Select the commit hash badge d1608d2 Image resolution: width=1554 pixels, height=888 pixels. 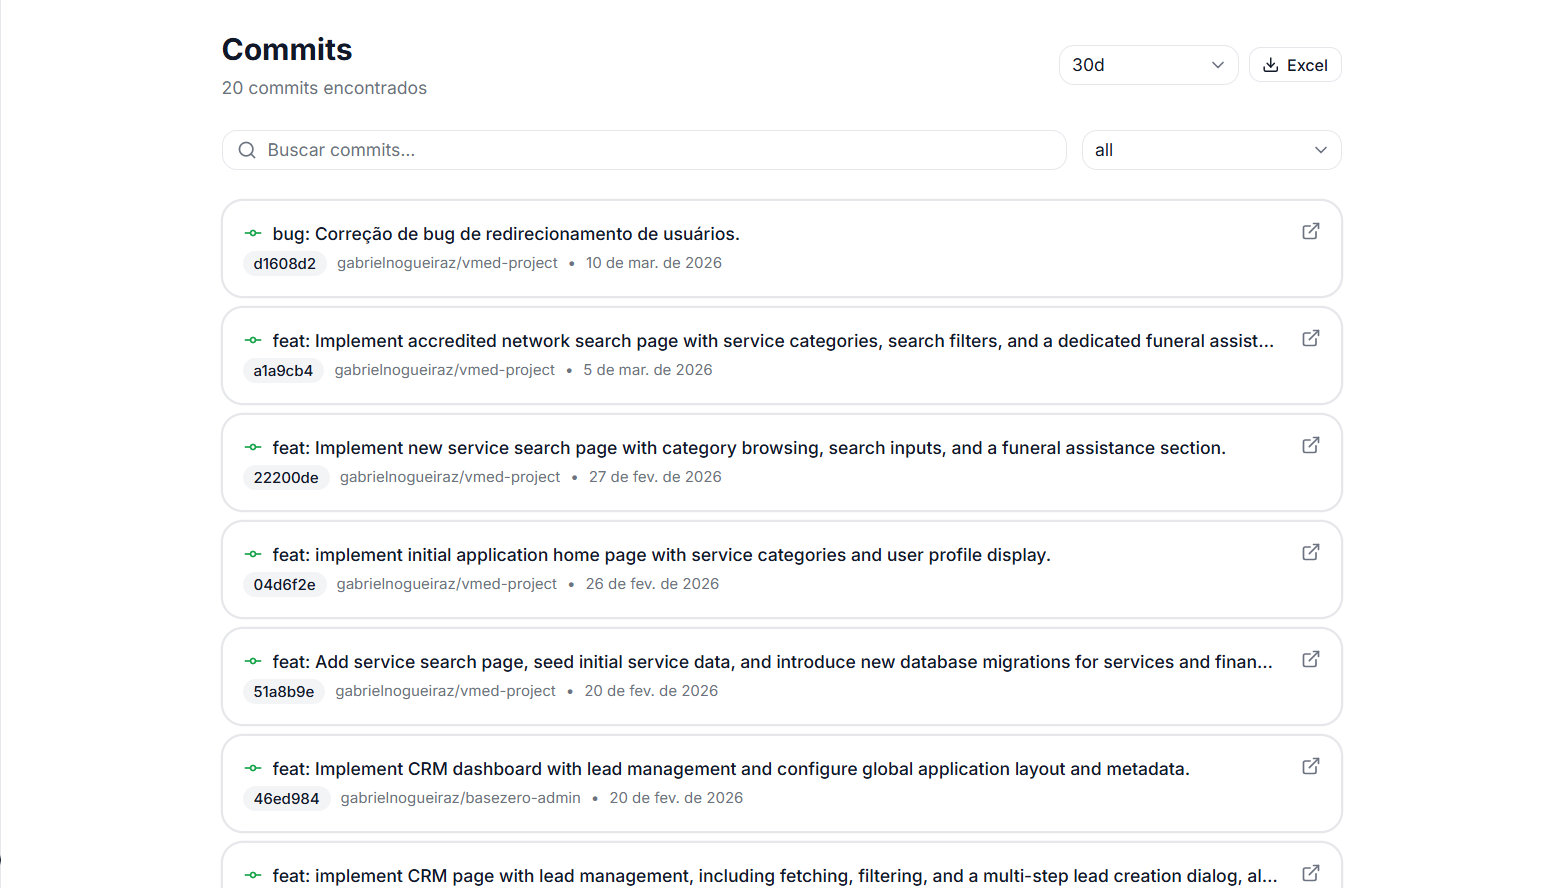[x=284, y=263]
